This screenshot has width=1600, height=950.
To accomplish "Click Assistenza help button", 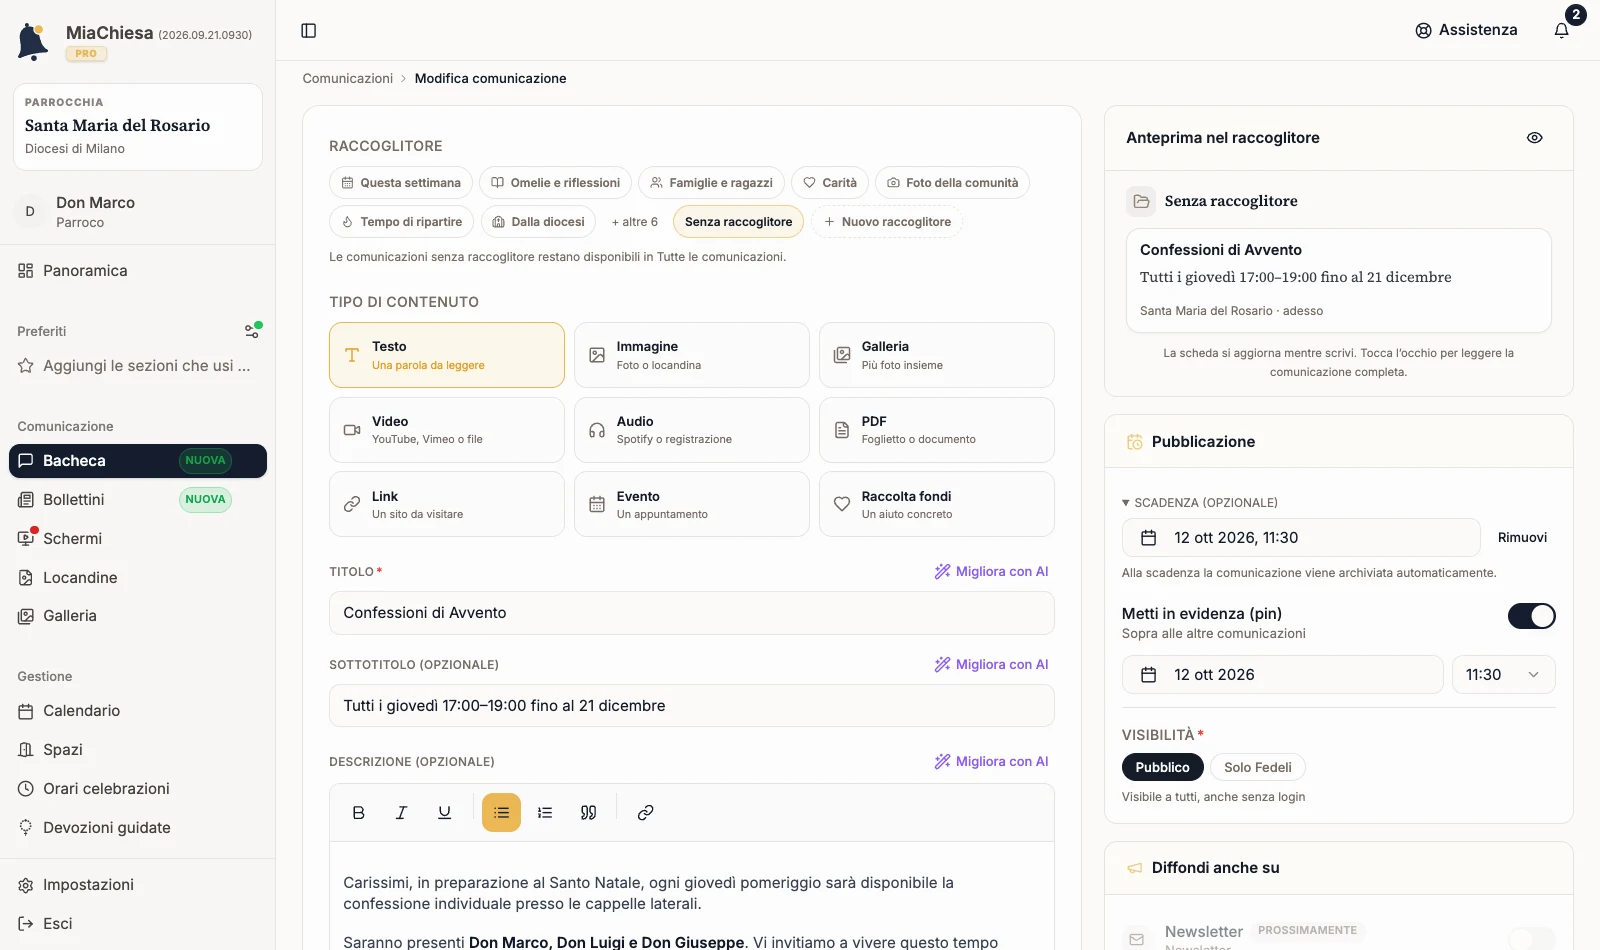I will tap(1466, 30).
